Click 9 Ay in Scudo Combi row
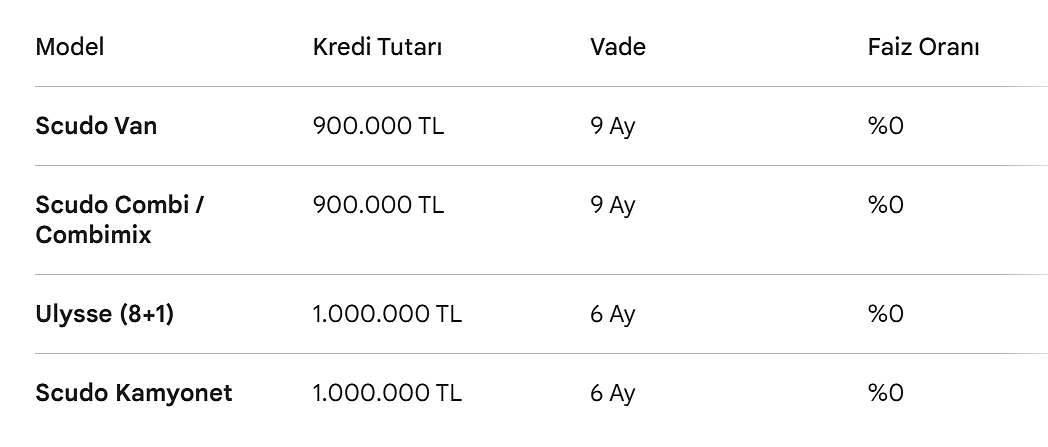The image size is (1048, 447). click(x=613, y=205)
